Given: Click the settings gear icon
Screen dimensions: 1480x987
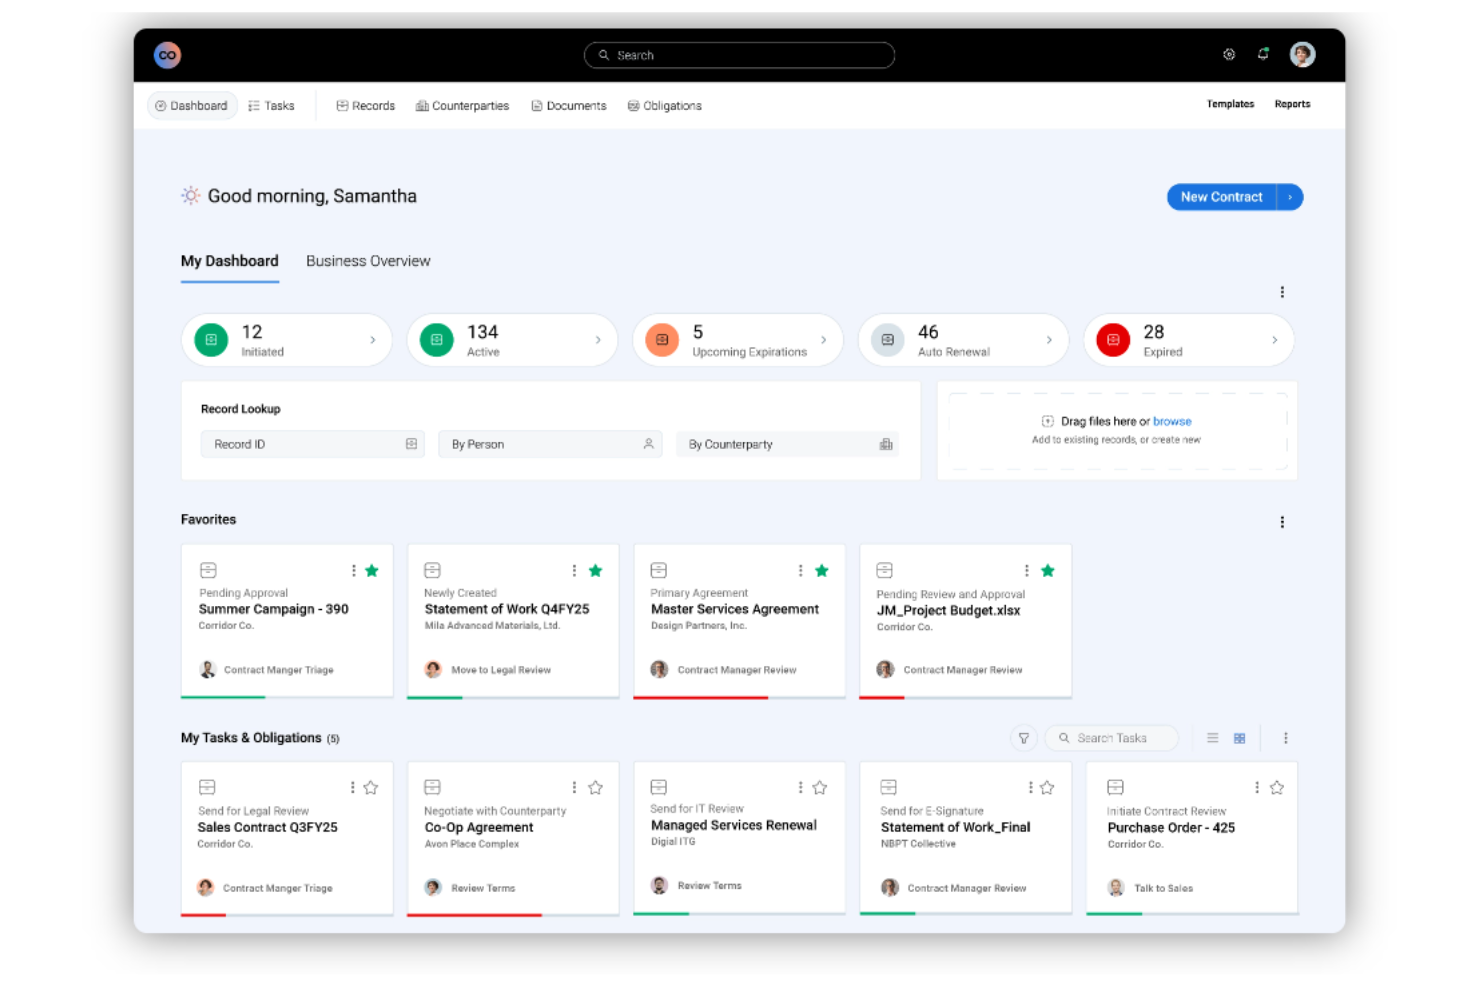Looking at the screenshot, I should (x=1229, y=55).
